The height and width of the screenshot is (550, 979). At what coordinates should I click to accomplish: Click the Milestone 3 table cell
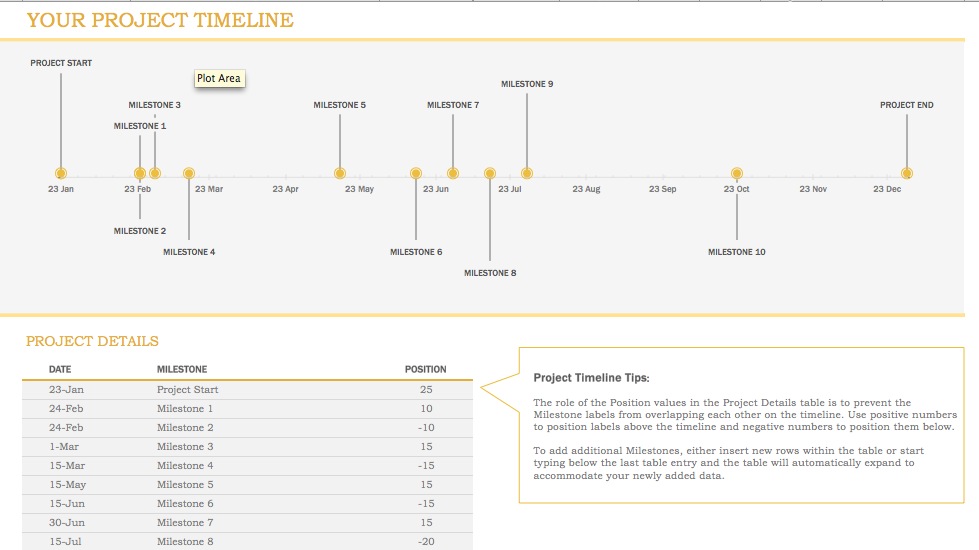point(185,447)
